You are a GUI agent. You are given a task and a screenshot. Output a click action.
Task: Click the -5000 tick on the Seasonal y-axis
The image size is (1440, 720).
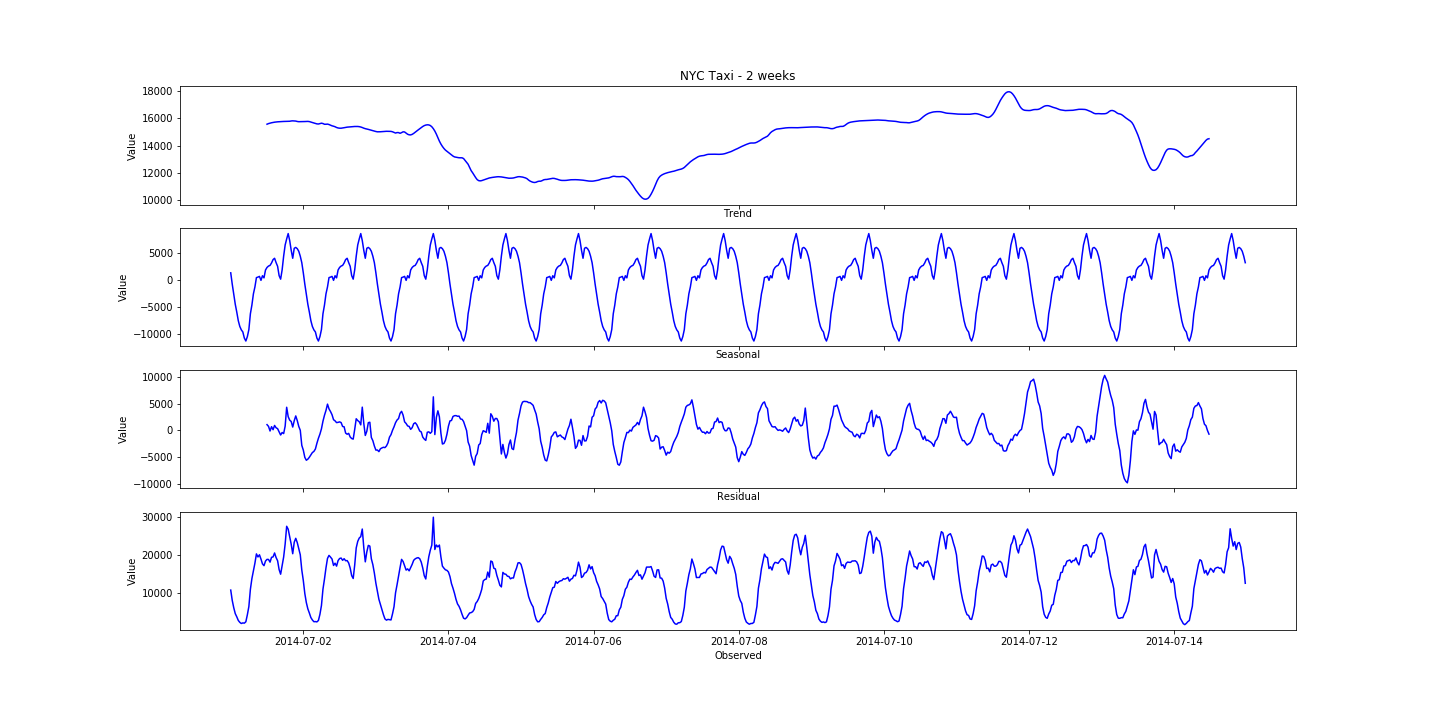click(155, 307)
